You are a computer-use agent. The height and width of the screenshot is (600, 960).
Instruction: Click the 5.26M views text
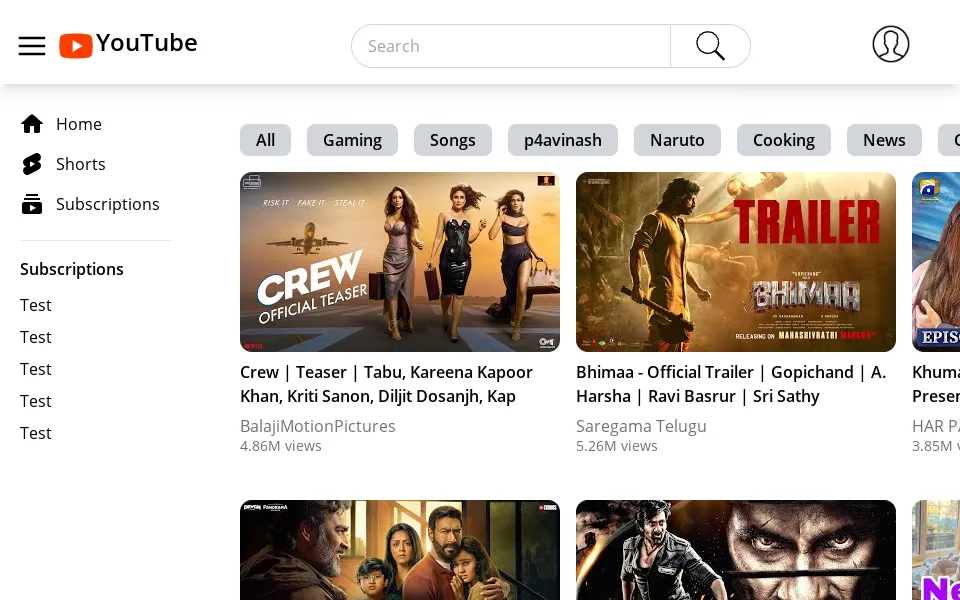(x=617, y=446)
